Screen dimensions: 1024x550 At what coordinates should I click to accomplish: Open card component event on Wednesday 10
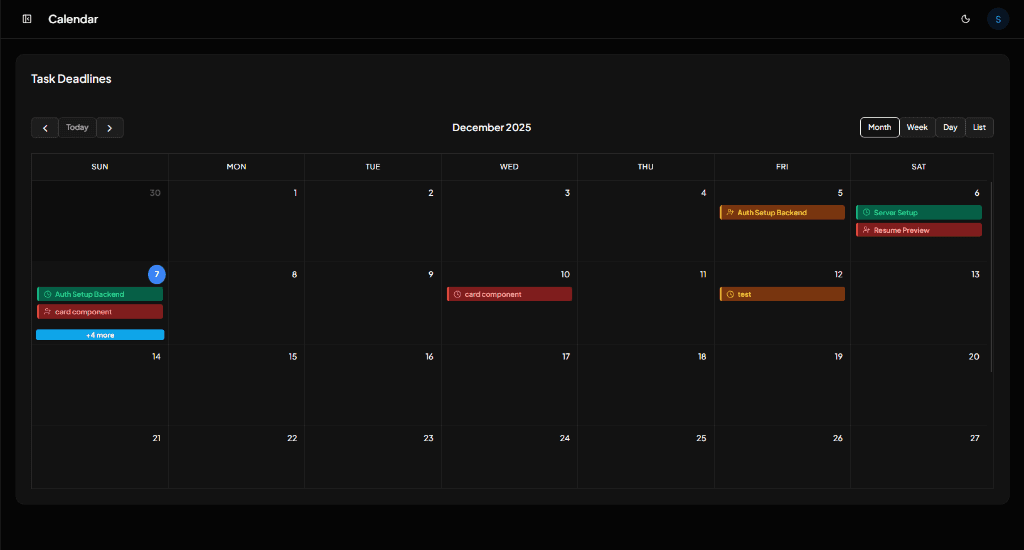(509, 295)
